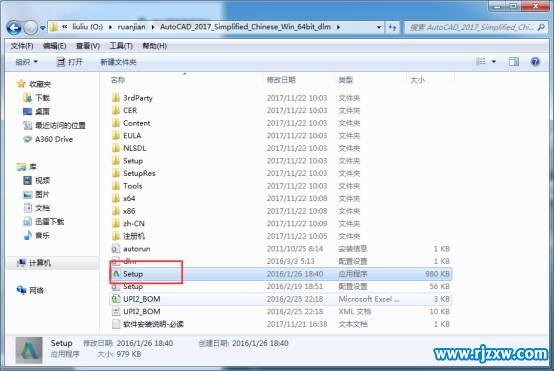Click the refresh button beside the address bar

[392, 27]
